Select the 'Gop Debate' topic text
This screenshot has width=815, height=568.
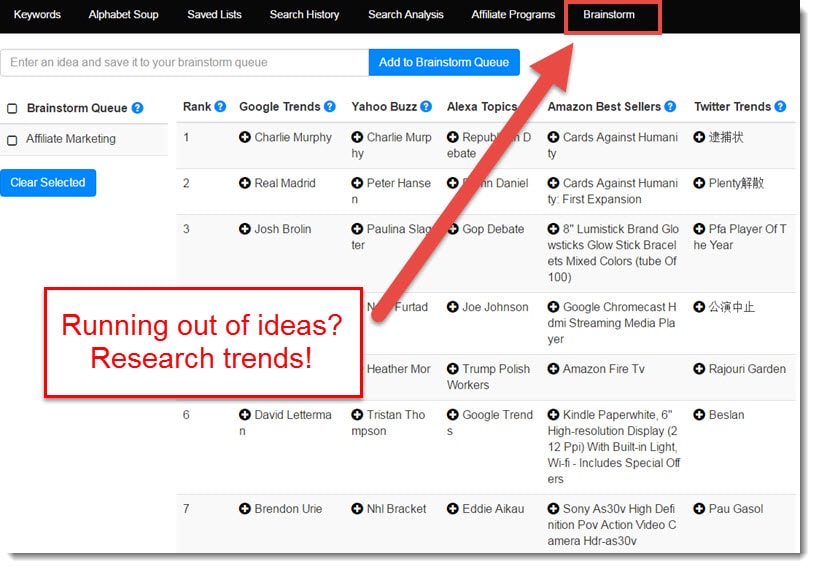pyautogui.click(x=493, y=229)
